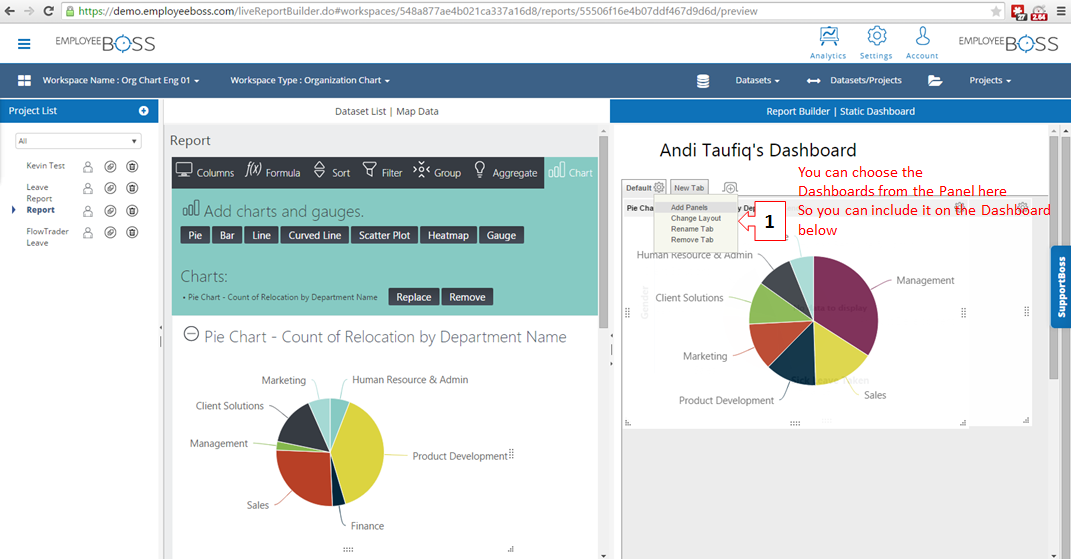
Task: Delete FlowTrader Leave with trash icon
Action: [x=133, y=232]
